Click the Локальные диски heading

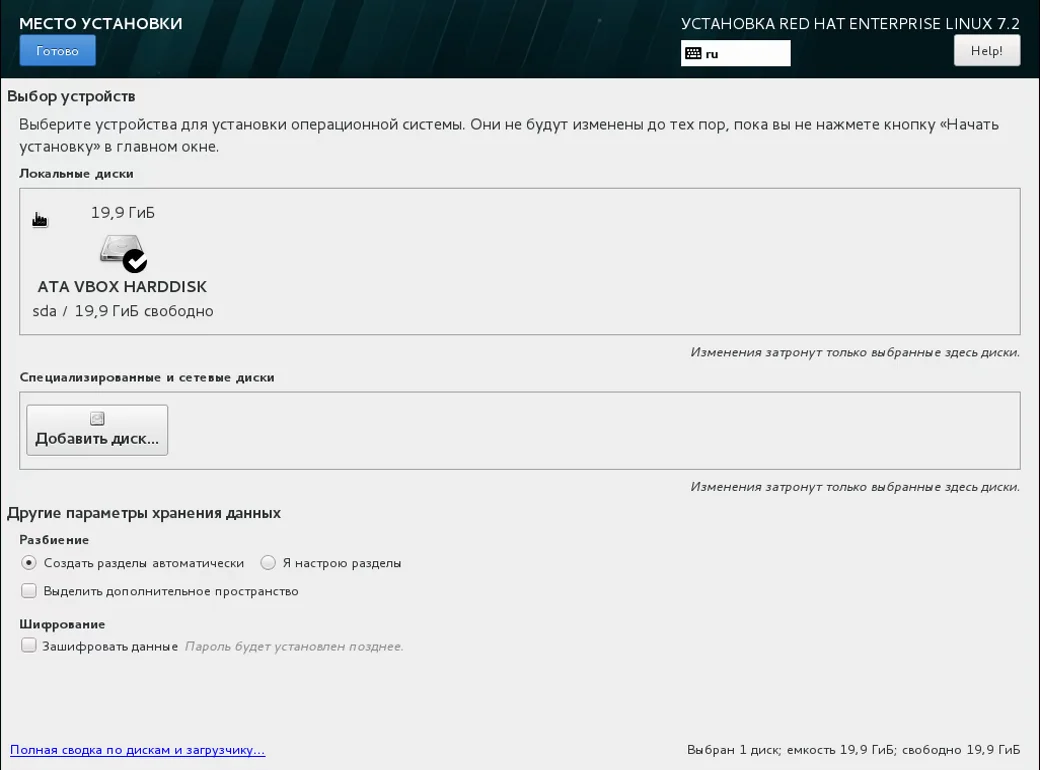point(76,174)
